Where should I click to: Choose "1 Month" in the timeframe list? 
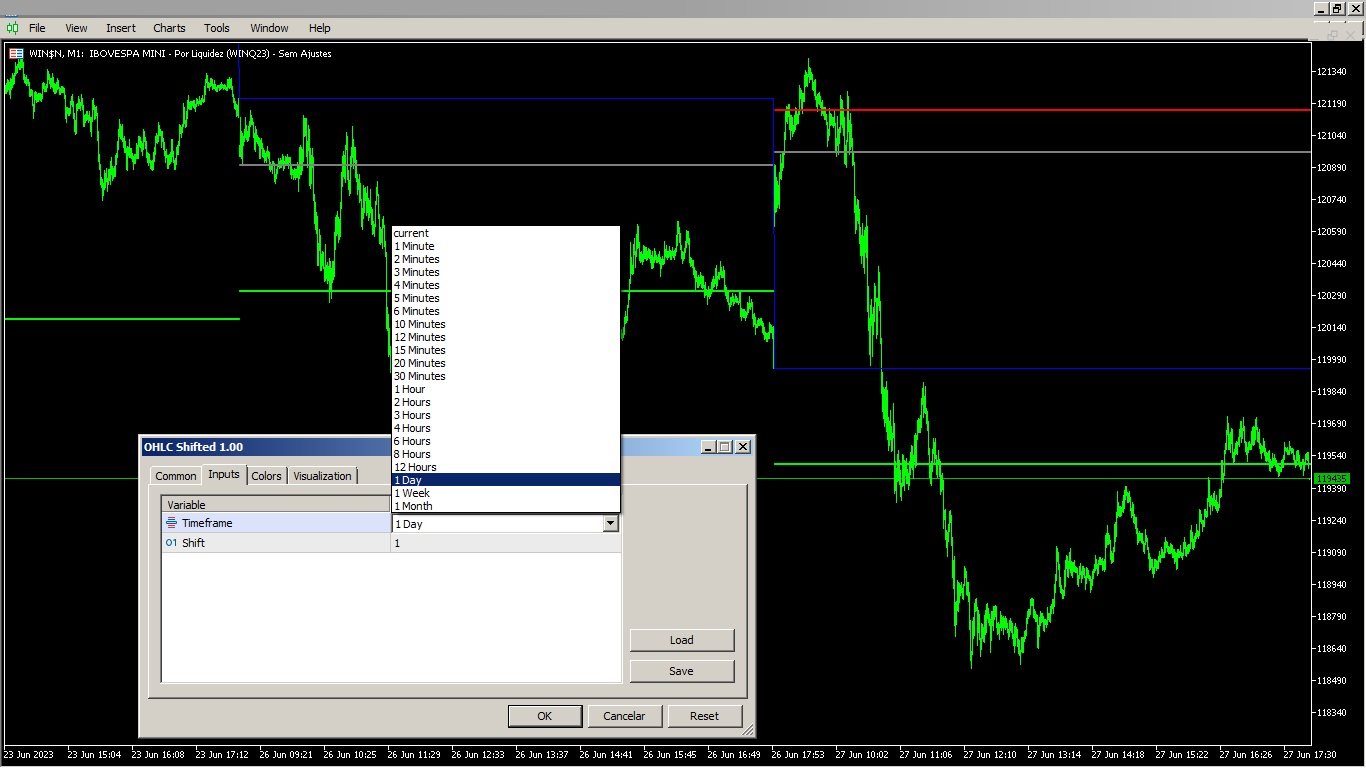413,506
